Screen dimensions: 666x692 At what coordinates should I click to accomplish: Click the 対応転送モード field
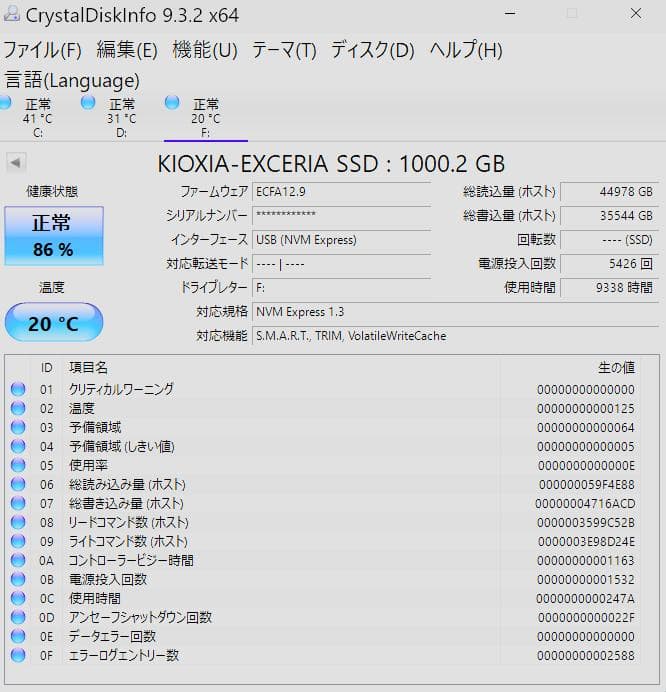pyautogui.click(x=342, y=264)
